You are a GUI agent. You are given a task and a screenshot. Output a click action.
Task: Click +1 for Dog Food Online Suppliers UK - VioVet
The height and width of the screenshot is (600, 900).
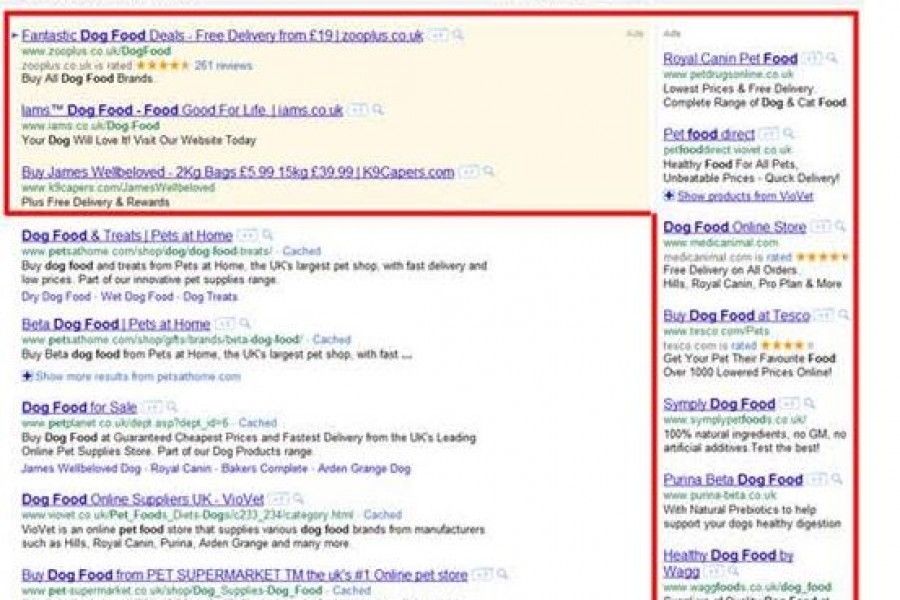point(278,499)
